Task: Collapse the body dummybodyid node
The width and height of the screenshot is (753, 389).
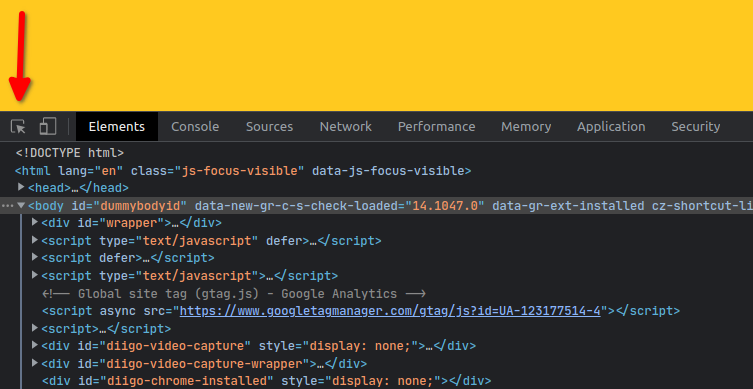Action: 21,206
